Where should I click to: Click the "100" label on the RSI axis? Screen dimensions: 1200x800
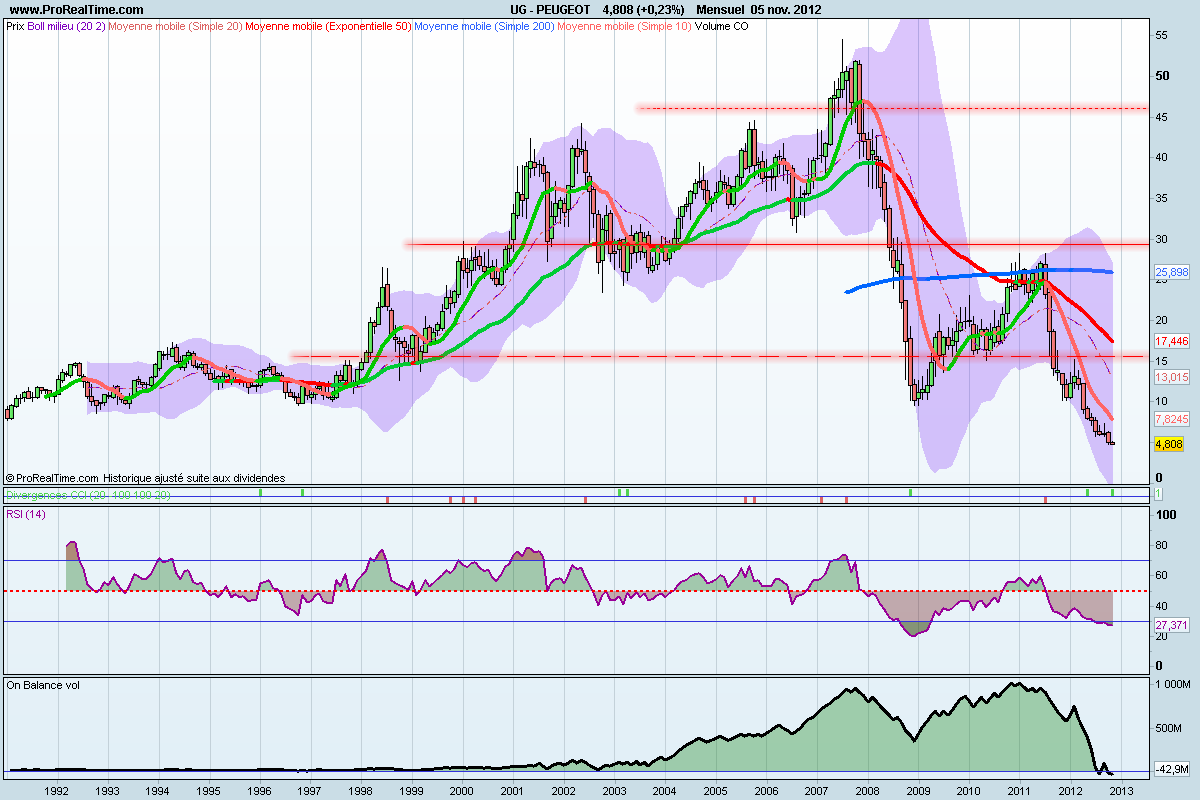point(1164,515)
